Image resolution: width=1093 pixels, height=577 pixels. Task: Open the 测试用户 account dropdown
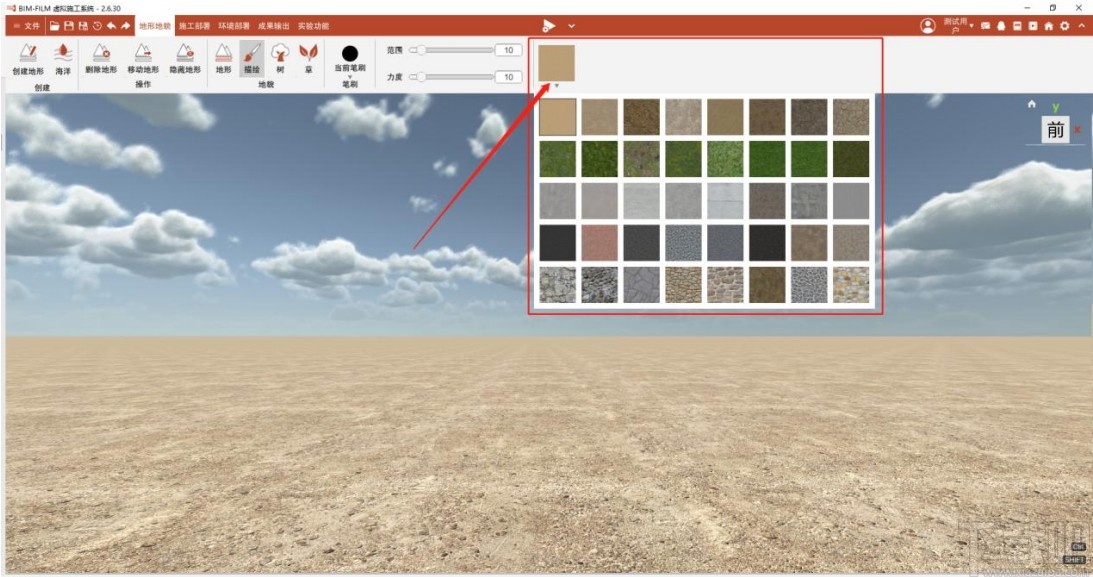[x=958, y=26]
